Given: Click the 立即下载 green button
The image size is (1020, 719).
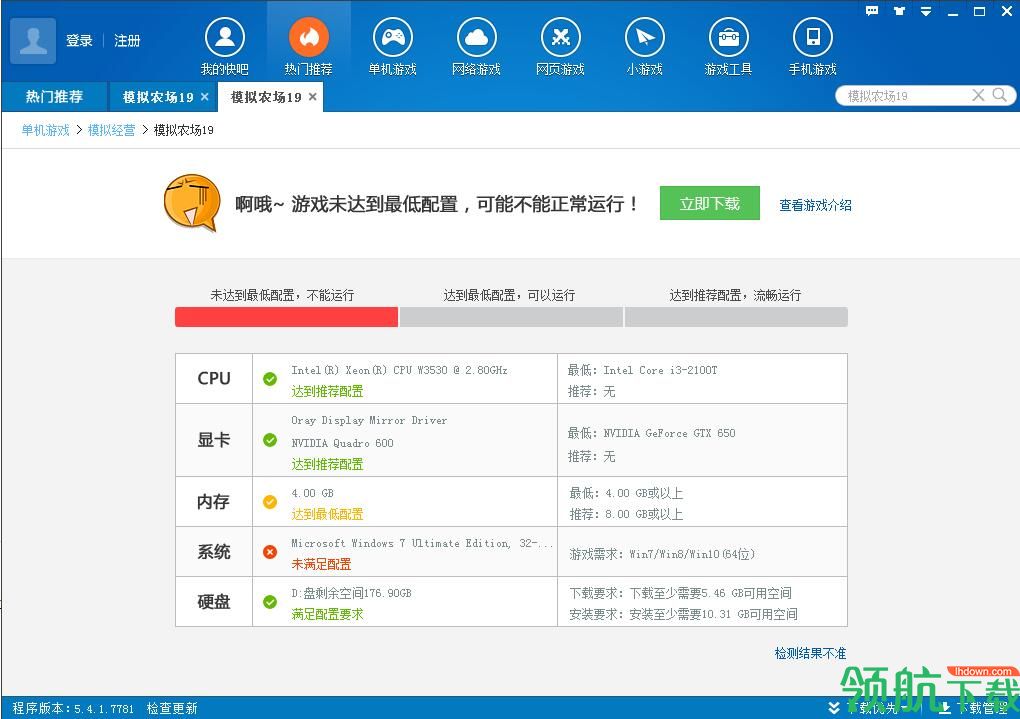Looking at the screenshot, I should [x=710, y=203].
